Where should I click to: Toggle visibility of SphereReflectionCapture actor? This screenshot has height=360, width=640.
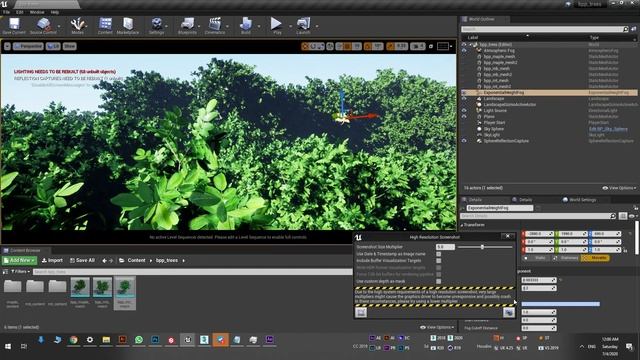pyautogui.click(x=464, y=141)
